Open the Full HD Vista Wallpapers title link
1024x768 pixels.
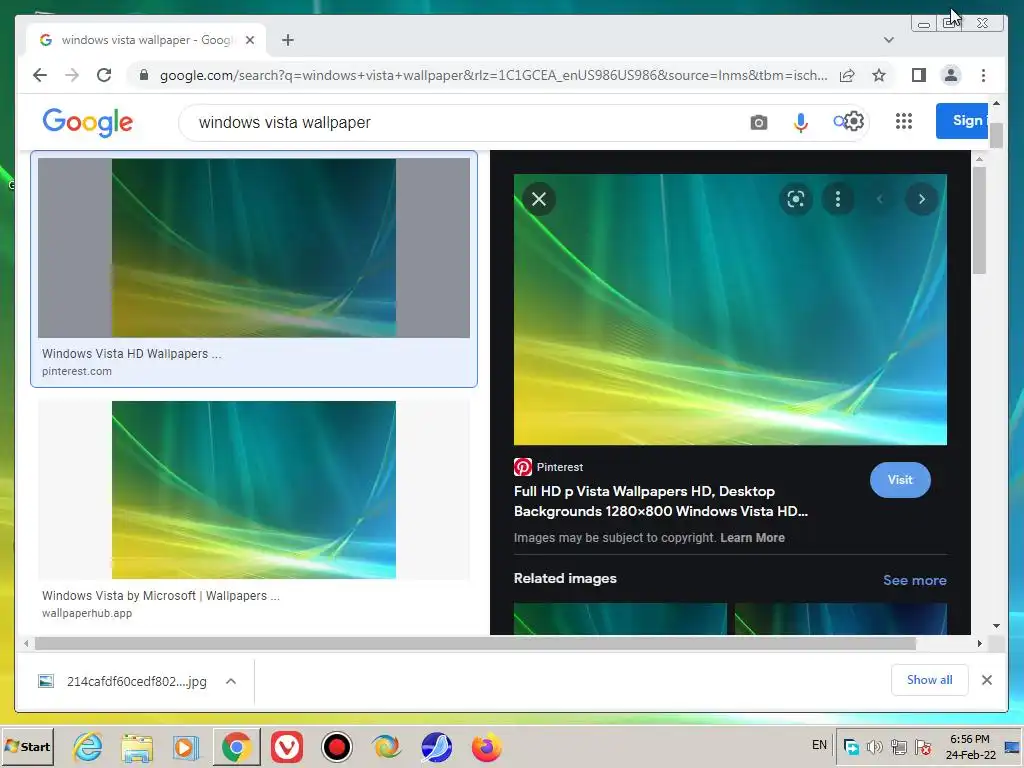[661, 501]
